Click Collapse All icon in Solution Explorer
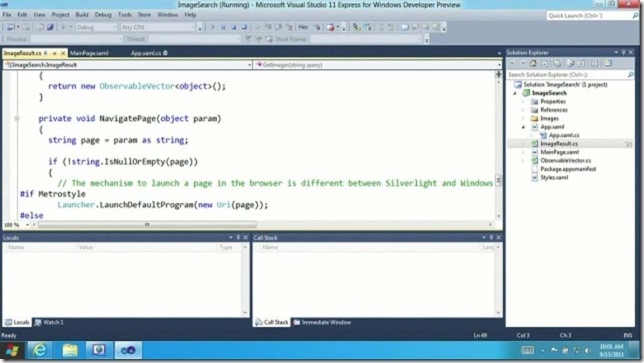 click(557, 63)
